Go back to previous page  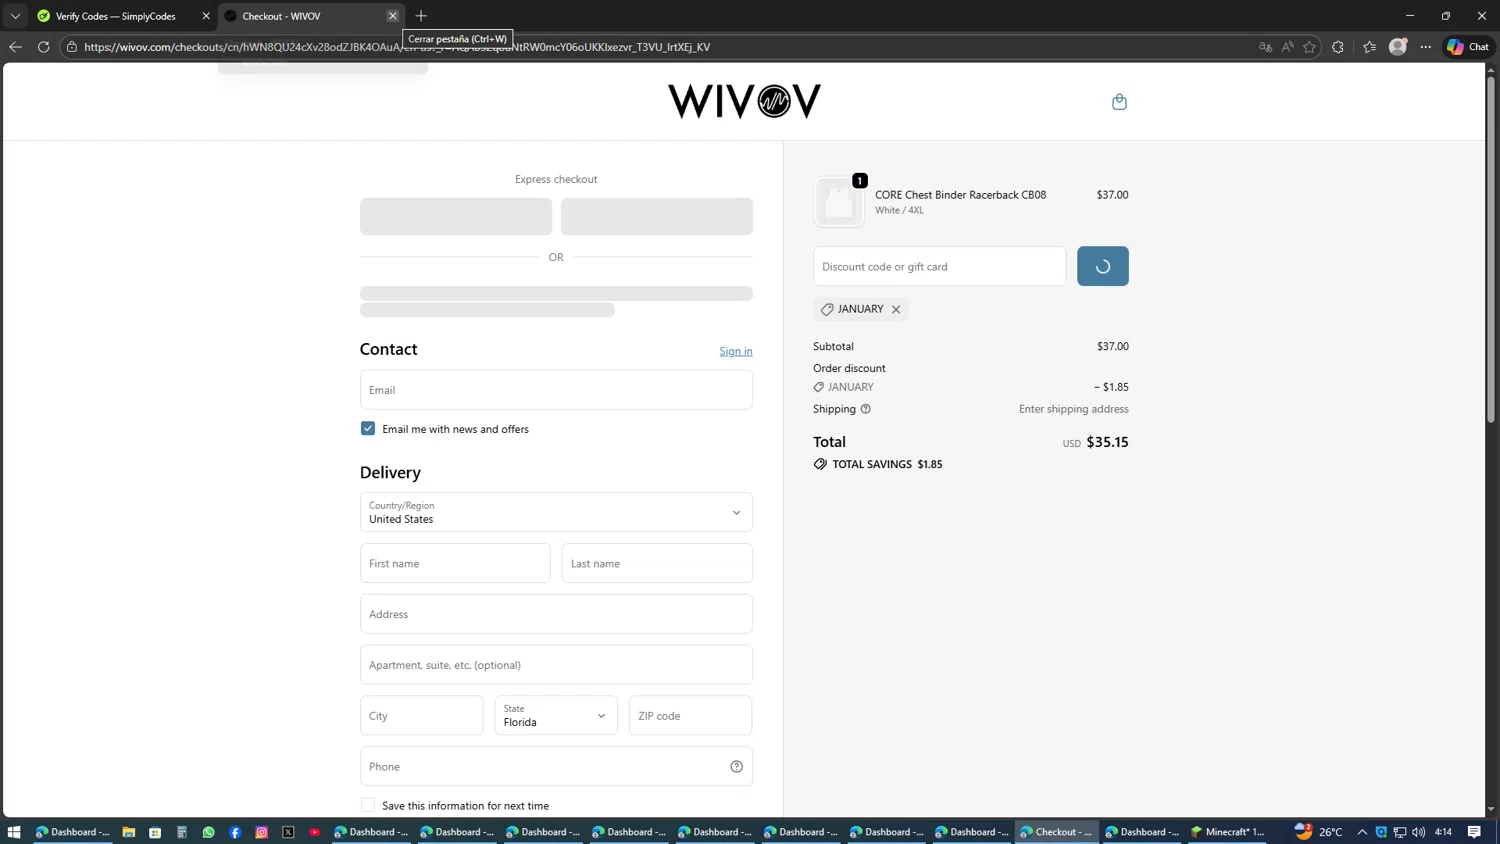tap(15, 47)
